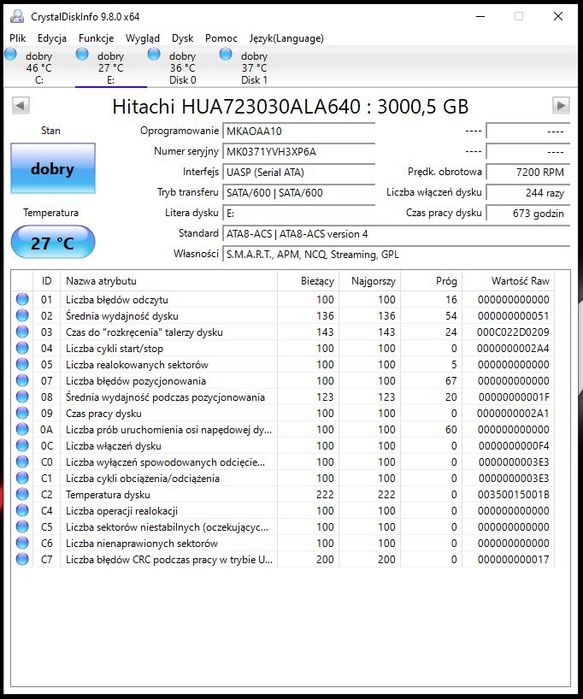Click the status orb for attribute 0C
583x699 pixels.
pos(22,445)
